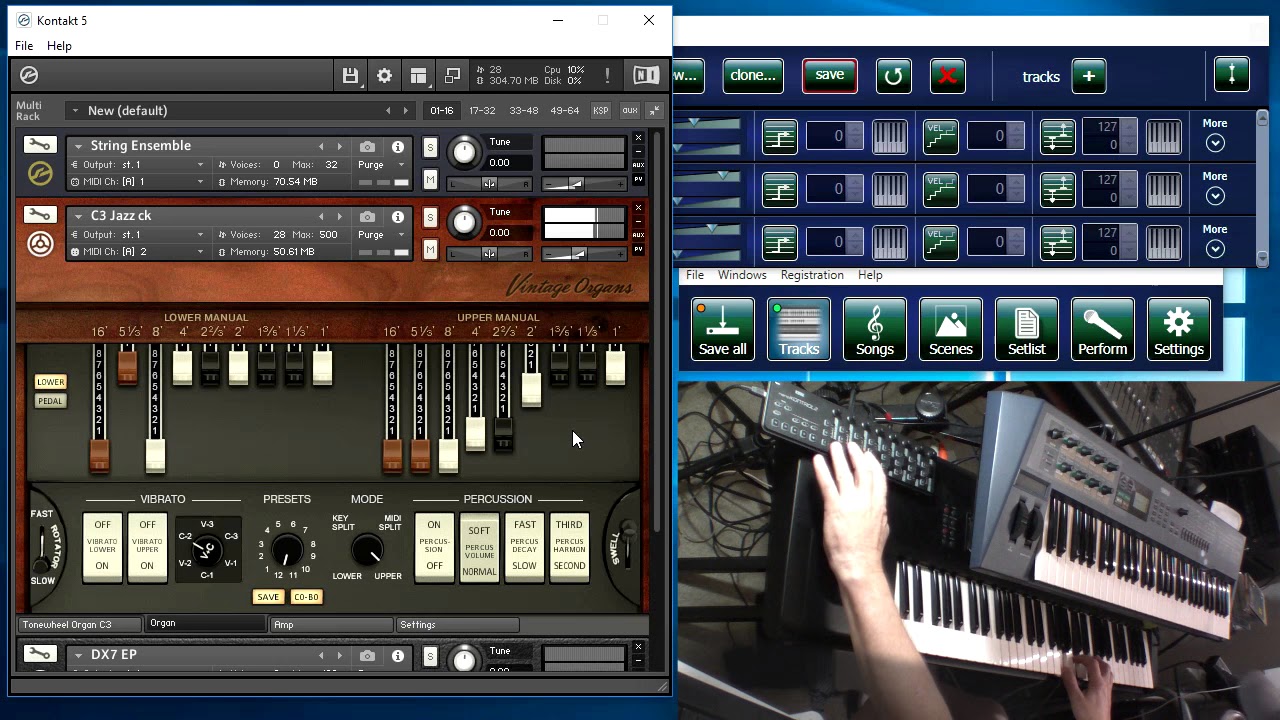Toggle the Vibrato Lower switch
The height and width of the screenshot is (720, 1280).
pos(102,546)
